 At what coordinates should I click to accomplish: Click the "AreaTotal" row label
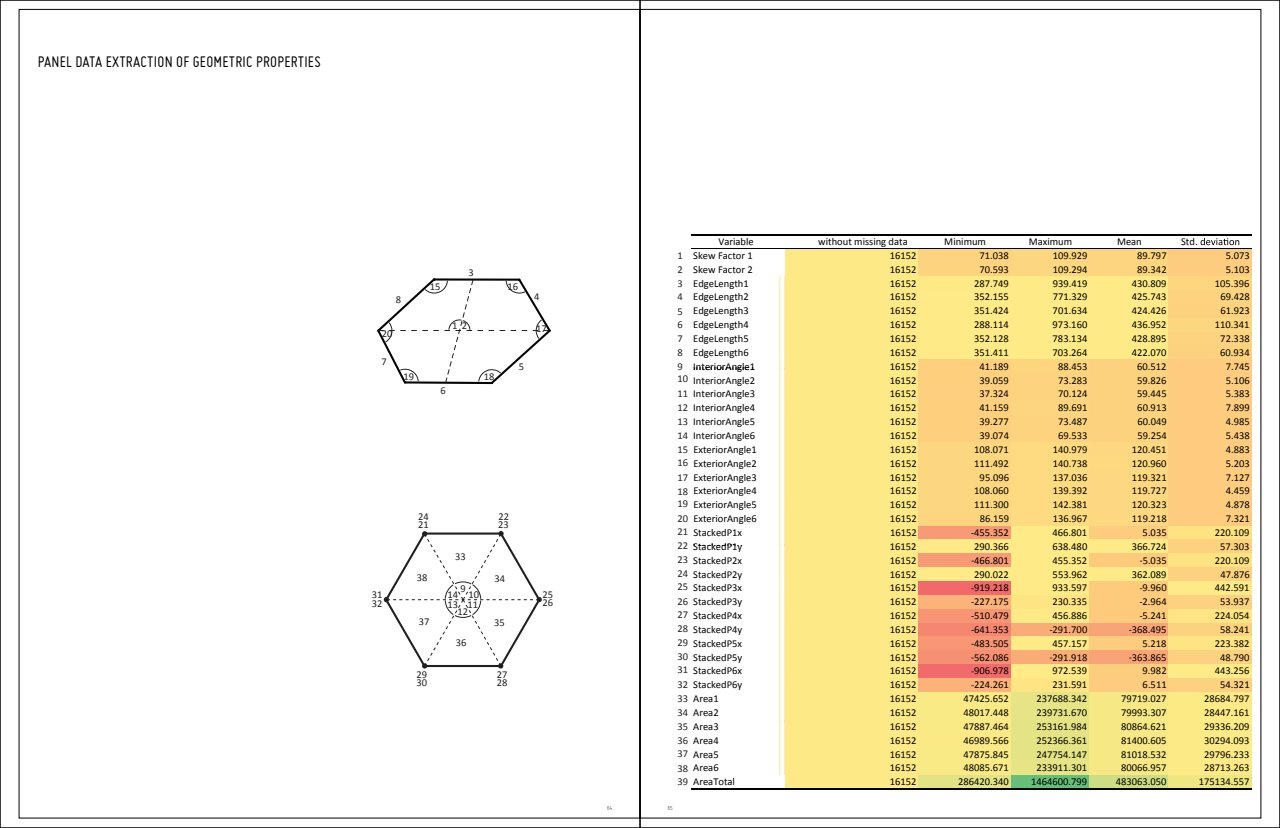coord(713,782)
